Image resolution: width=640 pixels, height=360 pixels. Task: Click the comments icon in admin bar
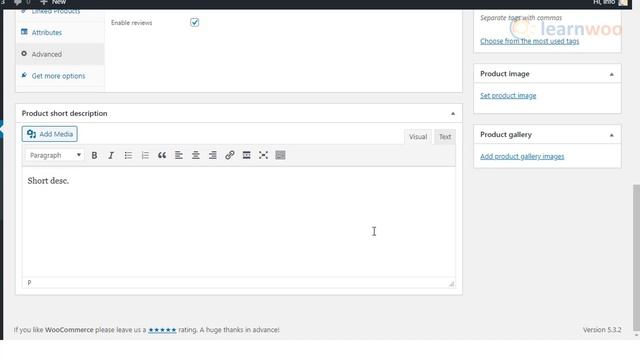(18, 2)
